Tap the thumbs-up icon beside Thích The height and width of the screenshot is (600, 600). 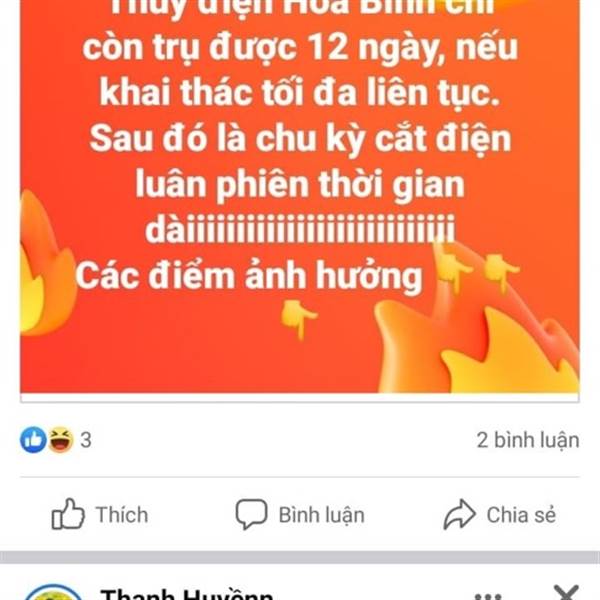(x=68, y=514)
